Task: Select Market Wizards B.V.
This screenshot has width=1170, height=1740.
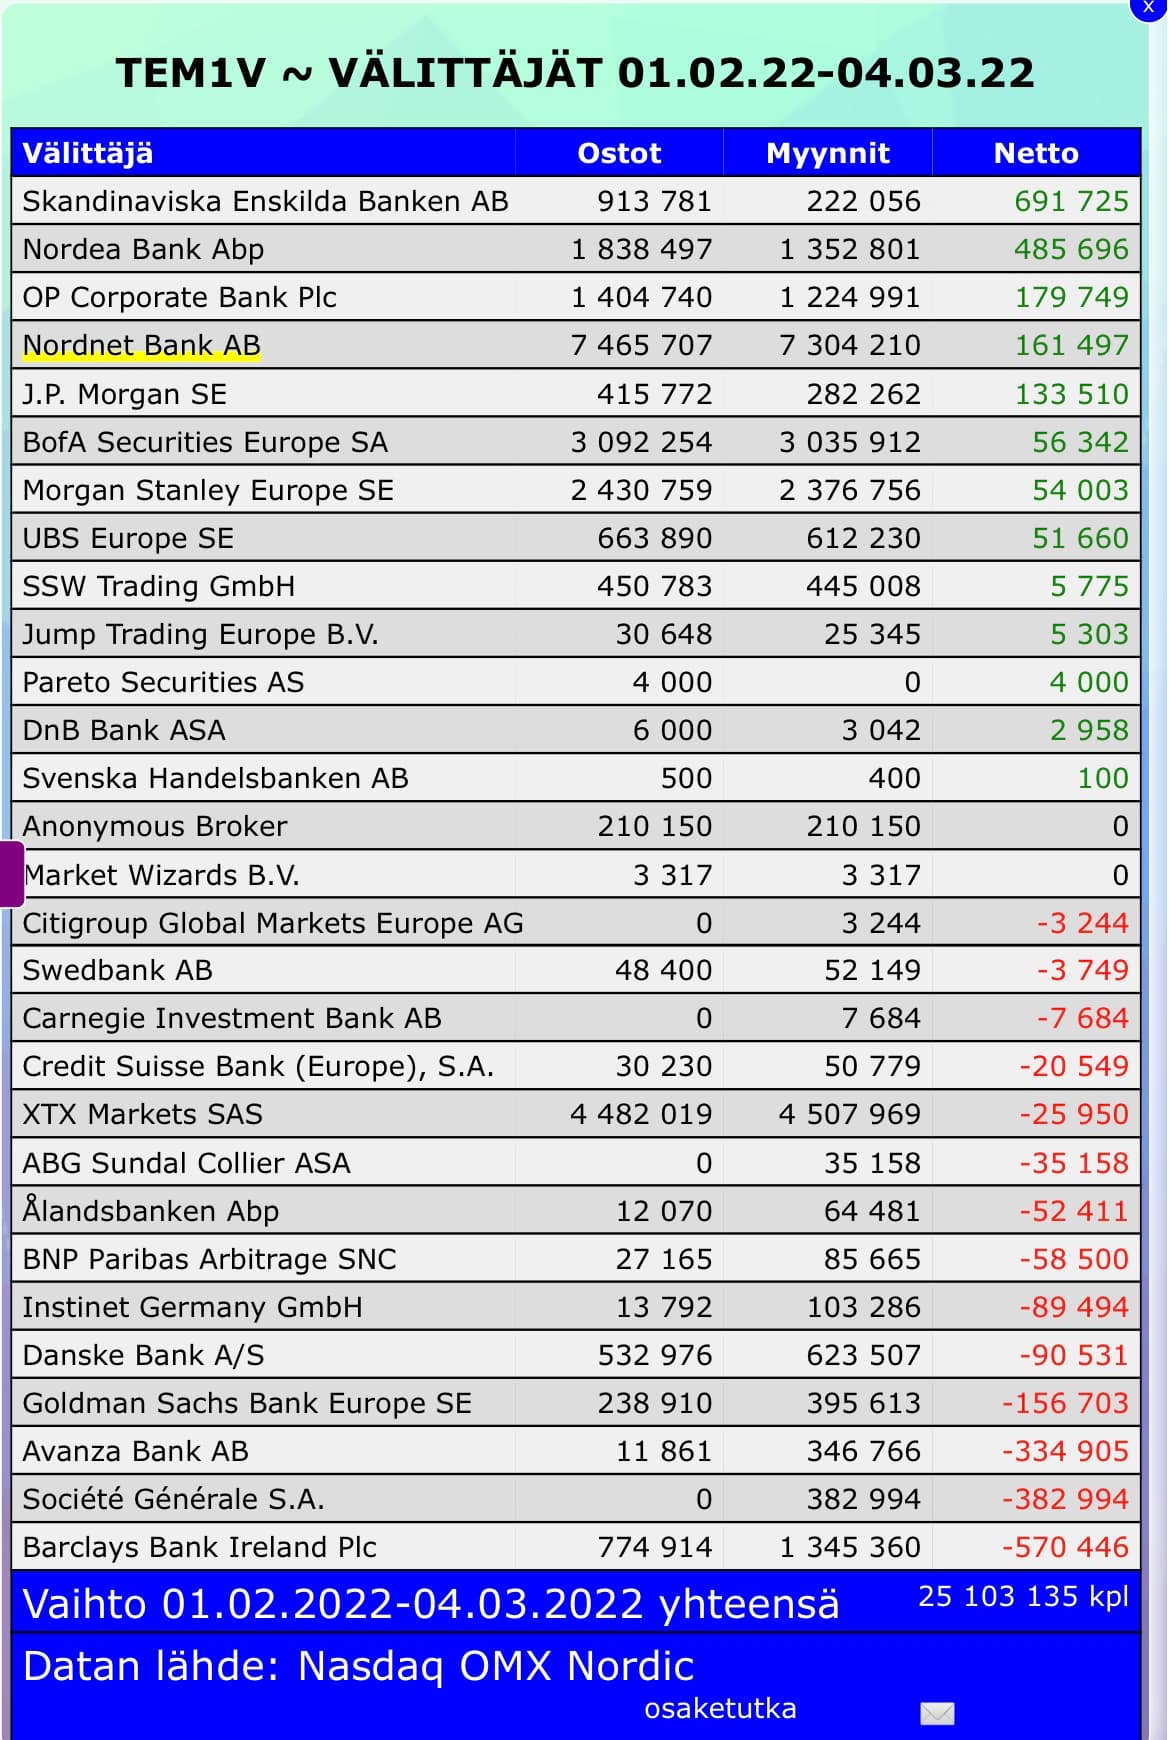Action: (161, 875)
